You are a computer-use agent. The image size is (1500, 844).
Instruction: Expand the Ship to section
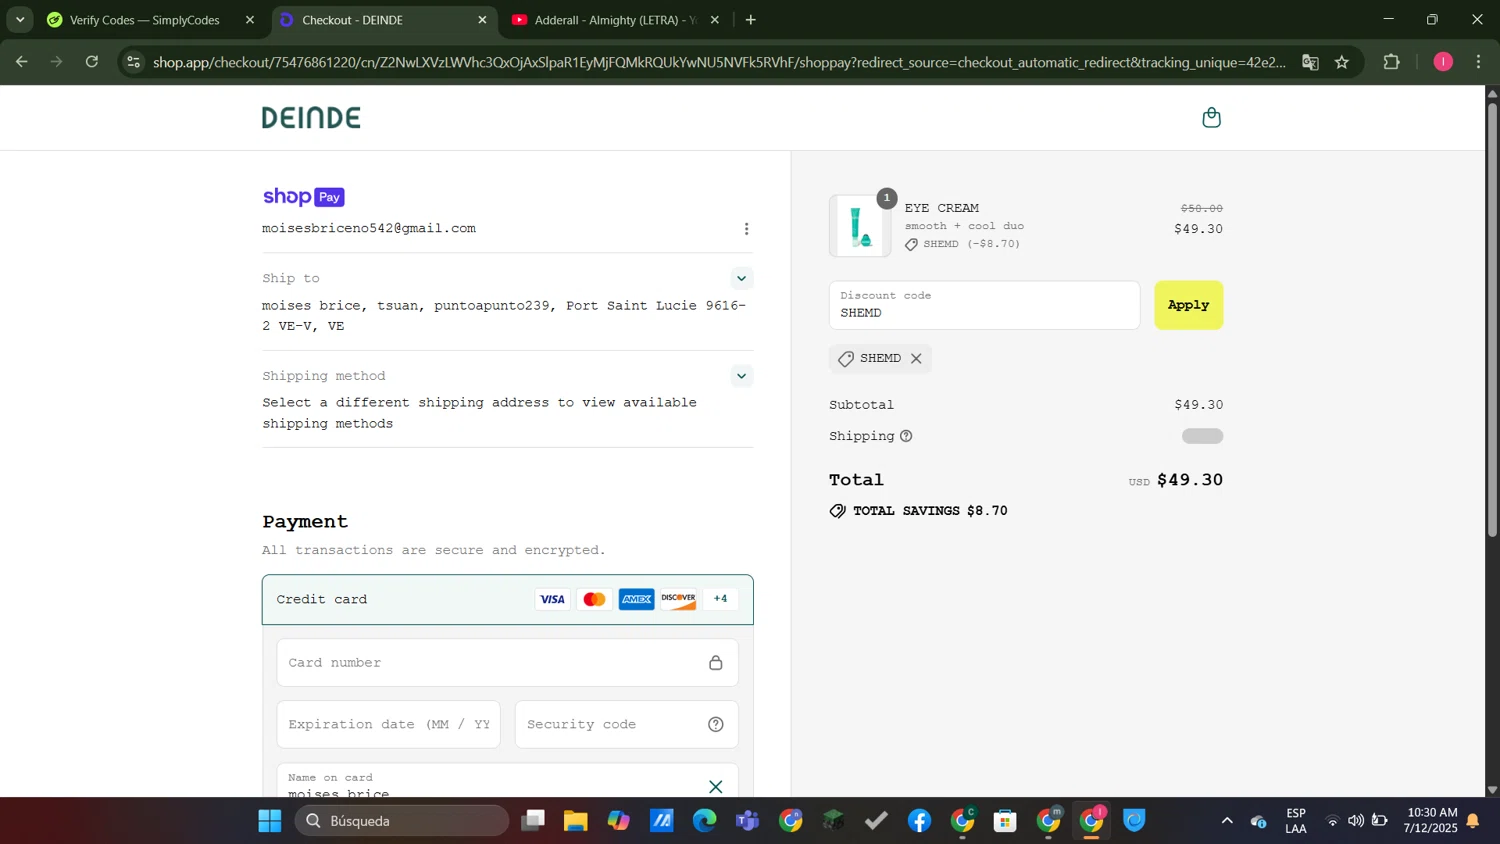[741, 278]
